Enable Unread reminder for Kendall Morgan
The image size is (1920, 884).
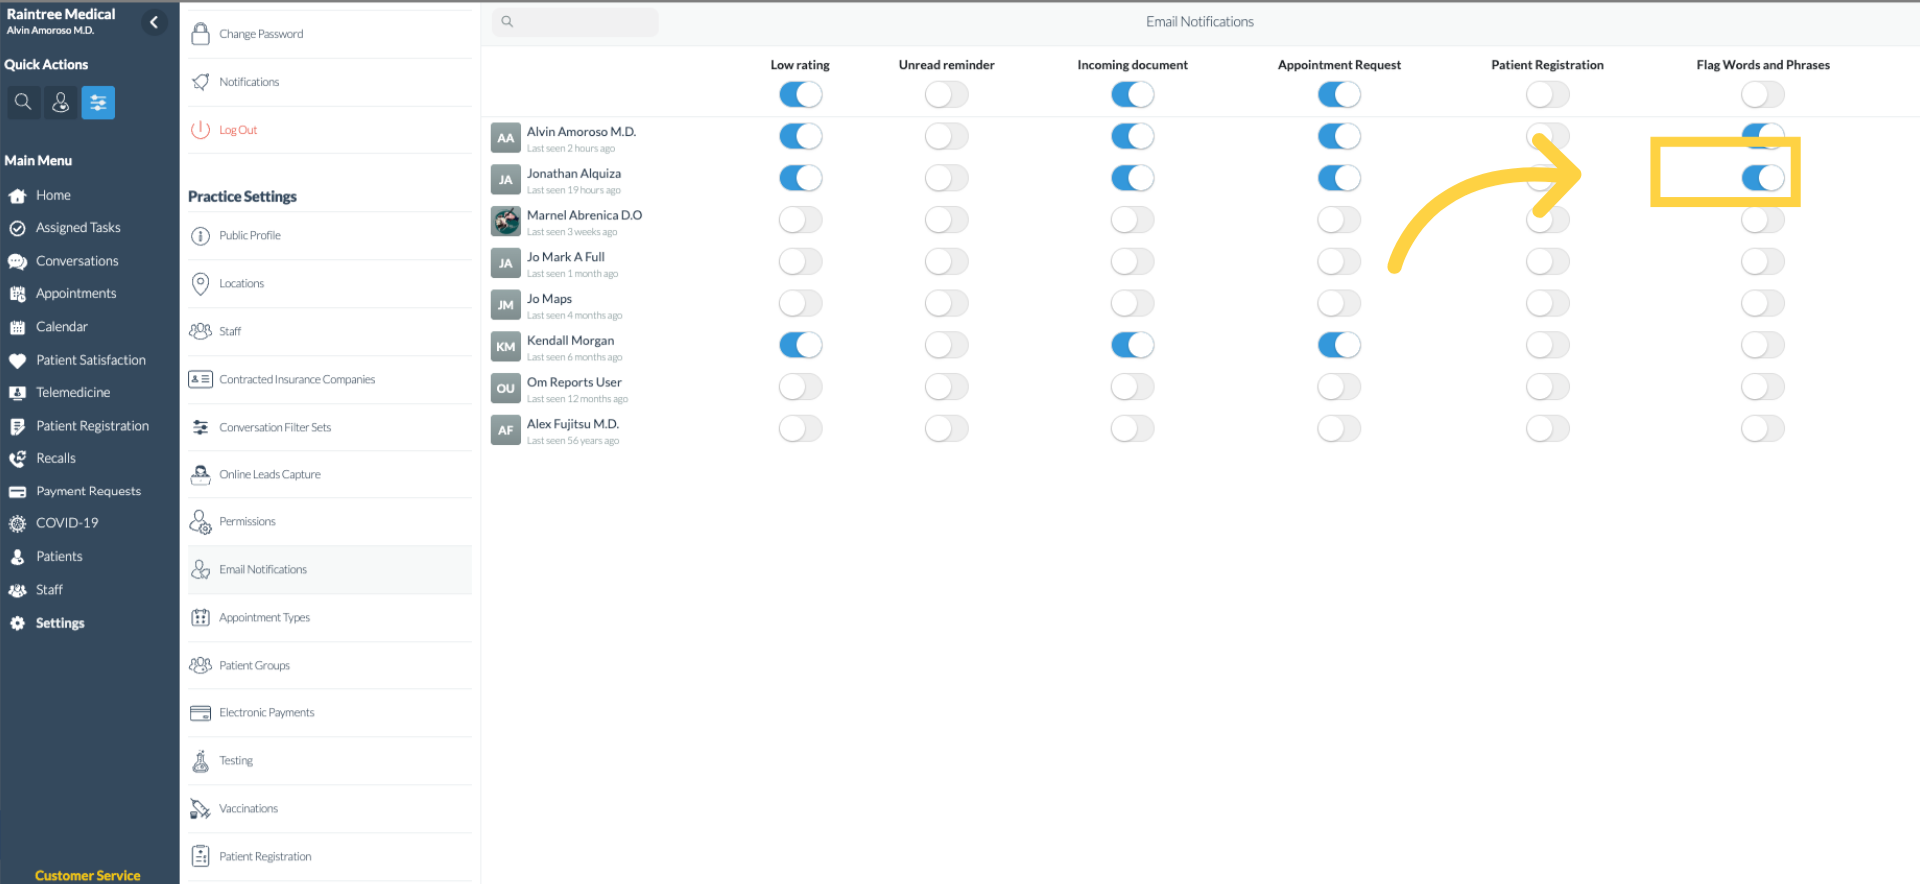(946, 345)
